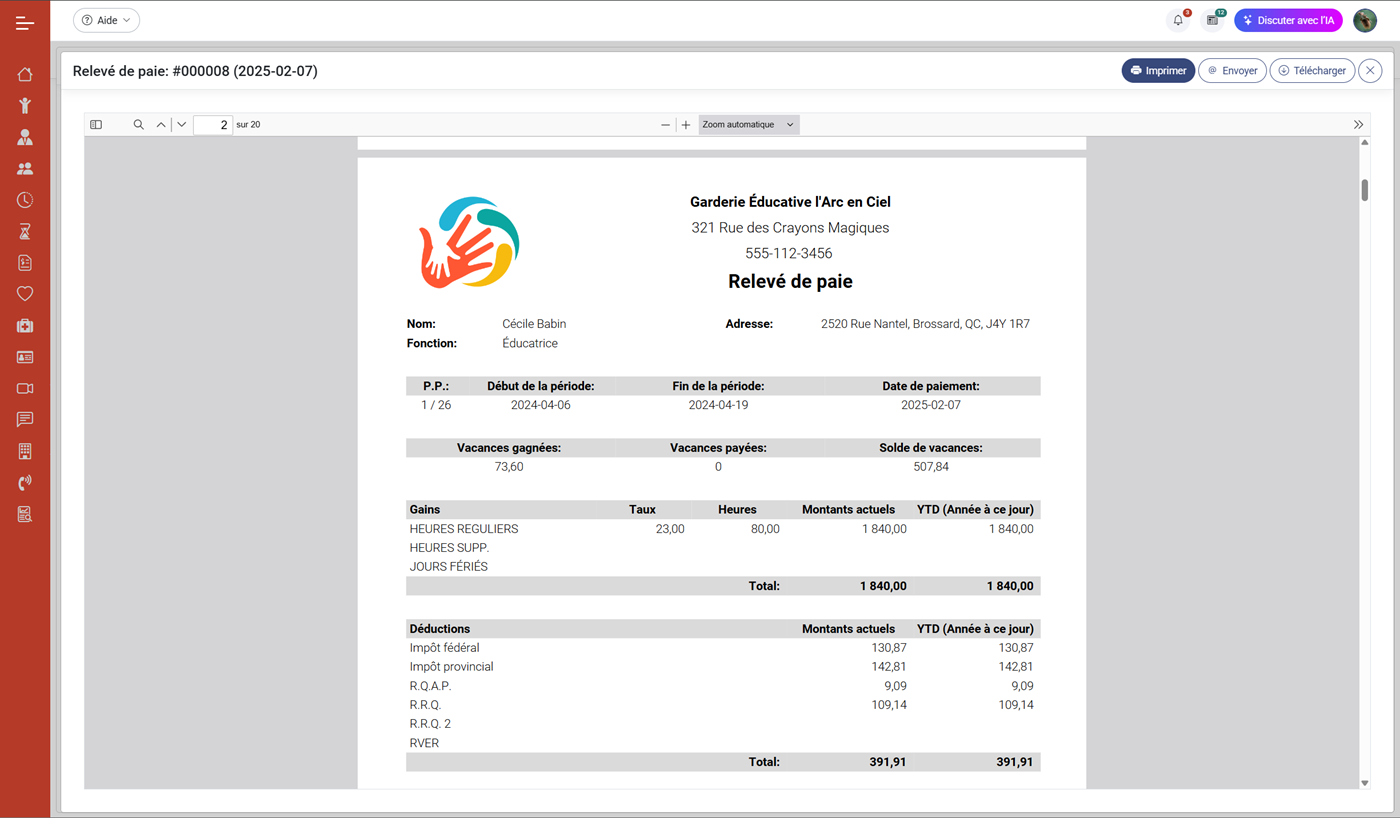Go to the Home icon in the sidebar

click(25, 74)
